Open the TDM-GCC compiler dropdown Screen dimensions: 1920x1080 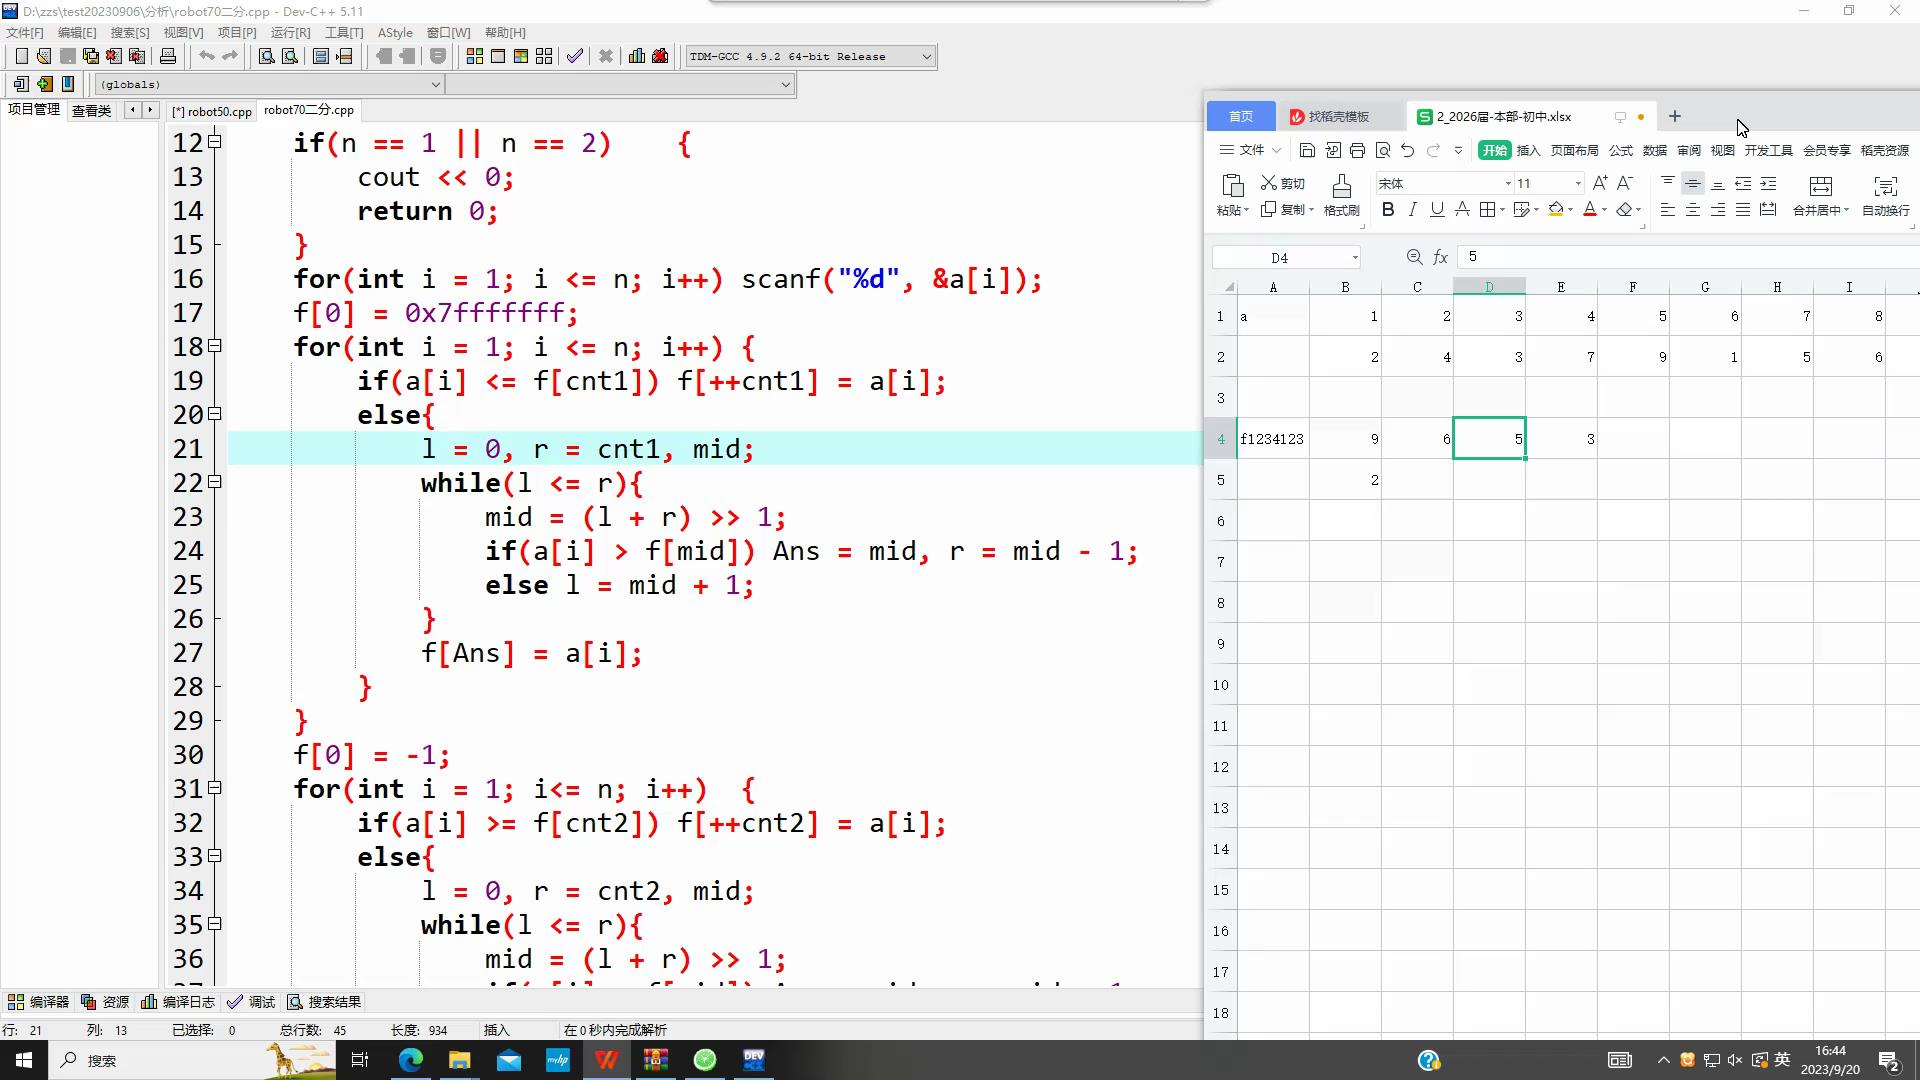tap(926, 57)
